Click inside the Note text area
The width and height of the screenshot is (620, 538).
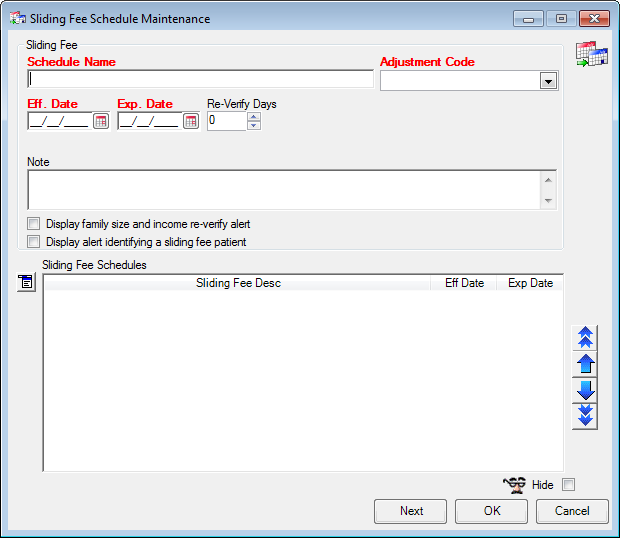pos(284,190)
